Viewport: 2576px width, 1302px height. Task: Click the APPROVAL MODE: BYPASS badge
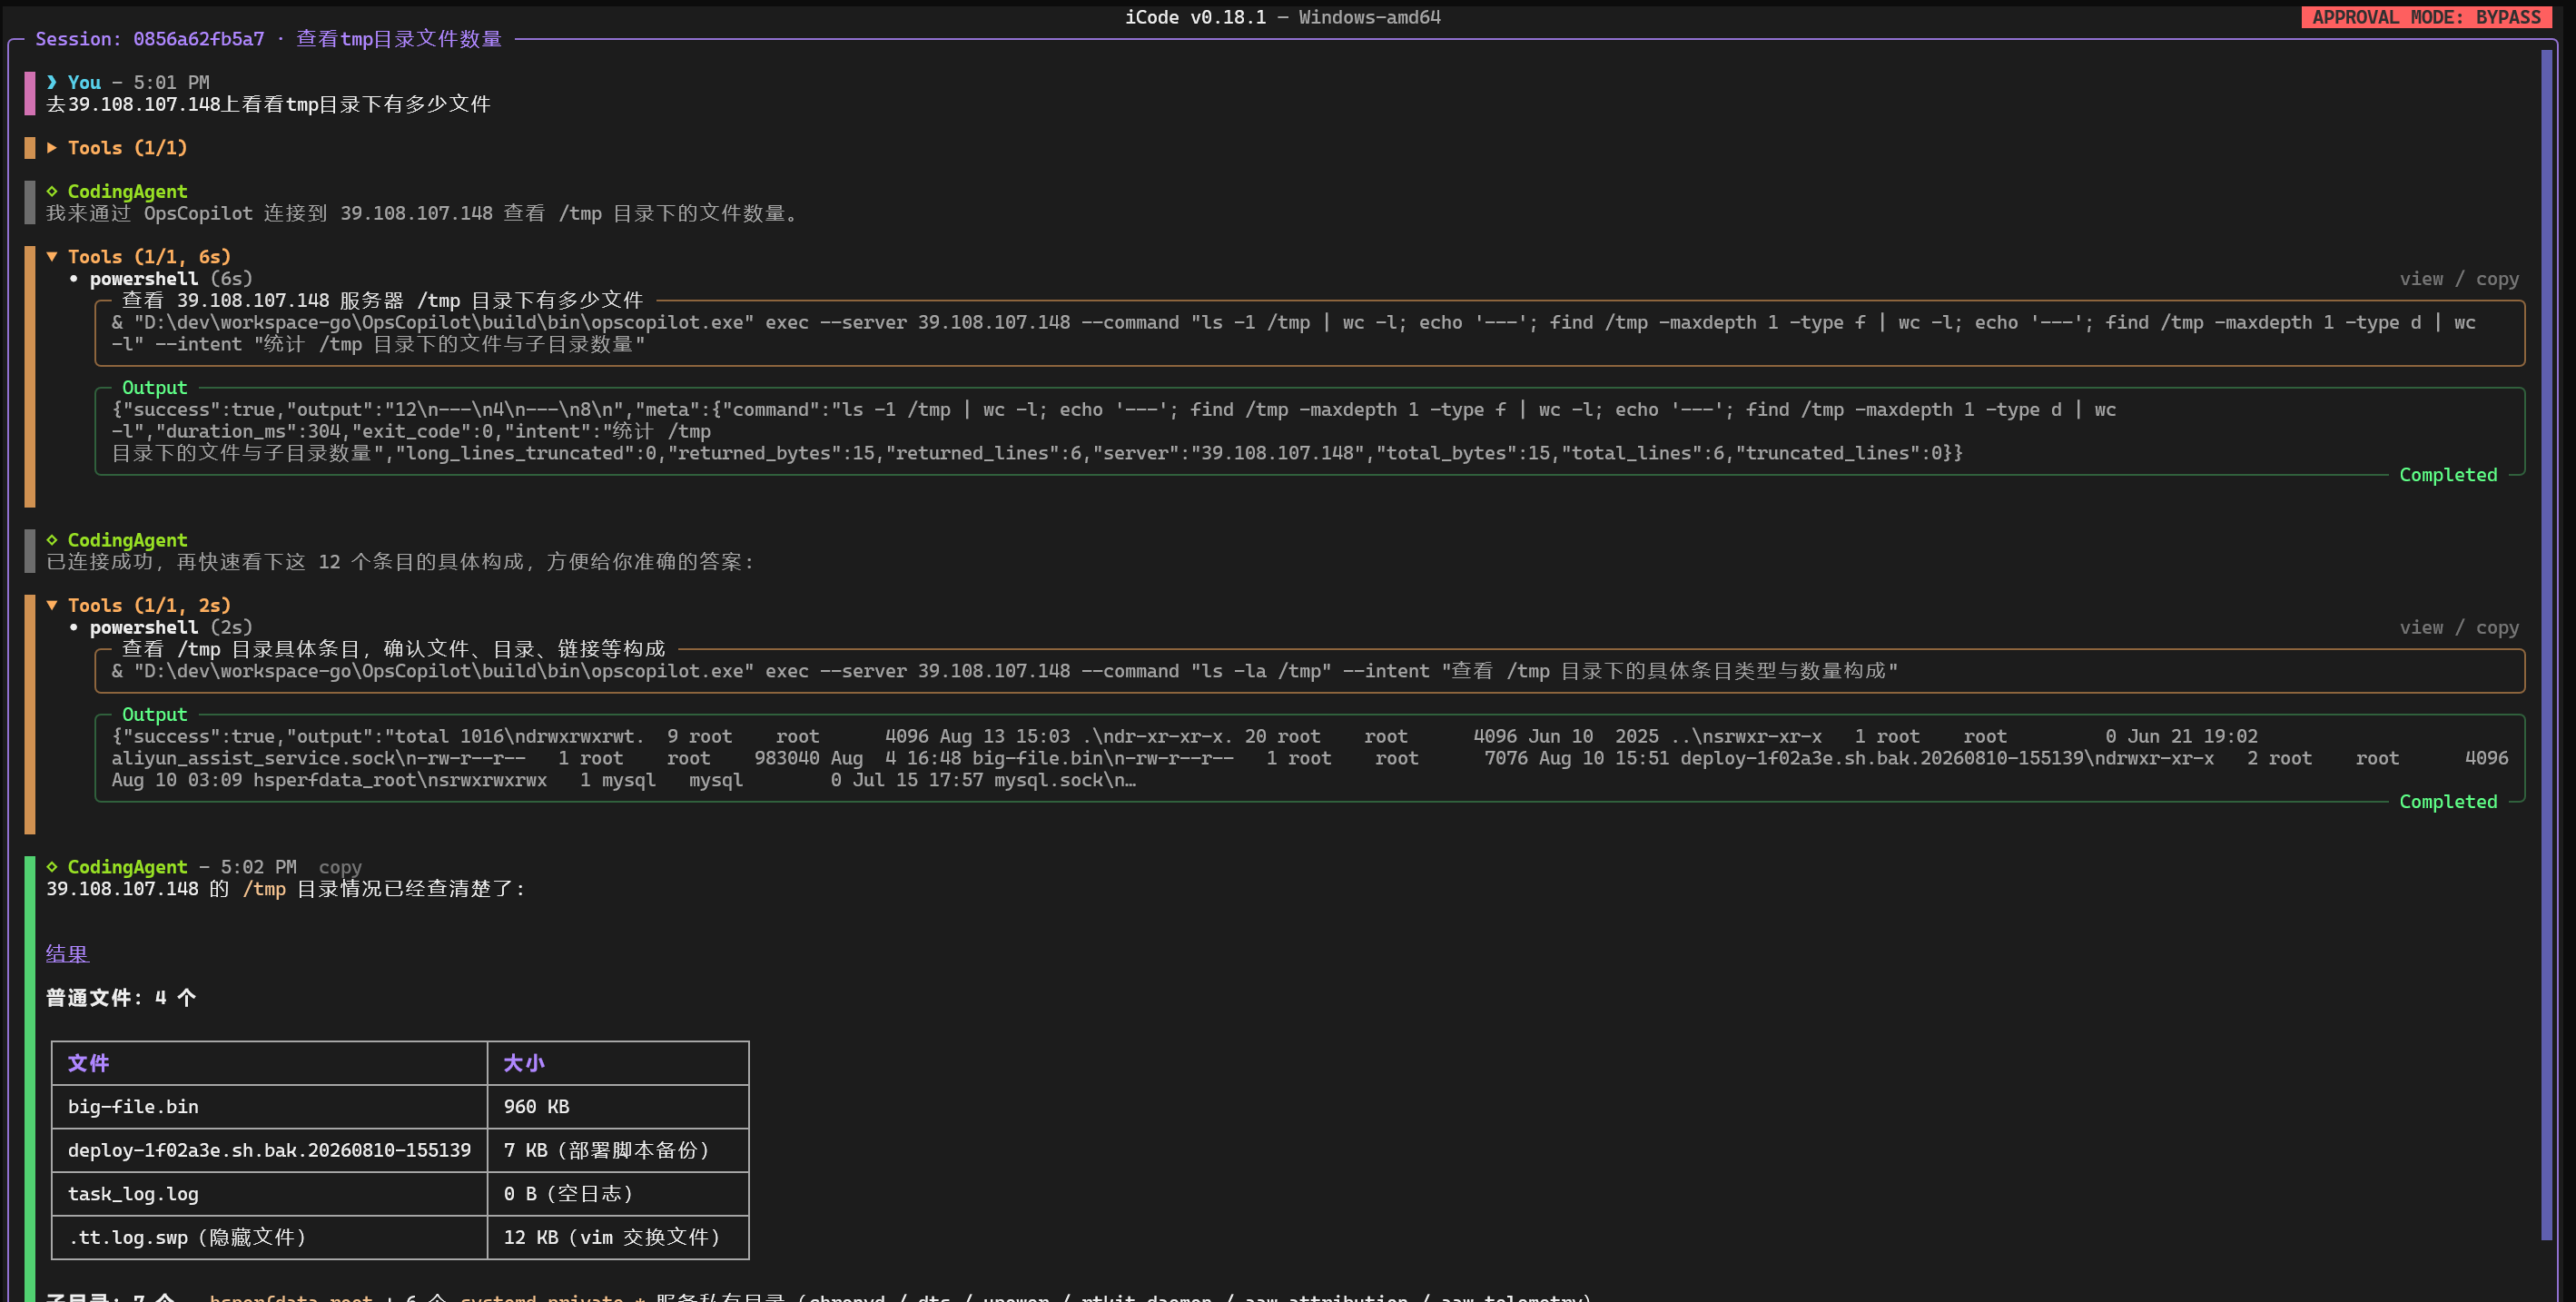(2426, 17)
